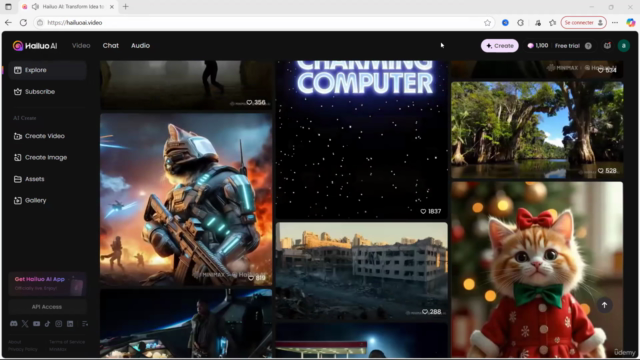
Task: Open the Instagram social icon
Action: pyautogui.click(x=59, y=324)
